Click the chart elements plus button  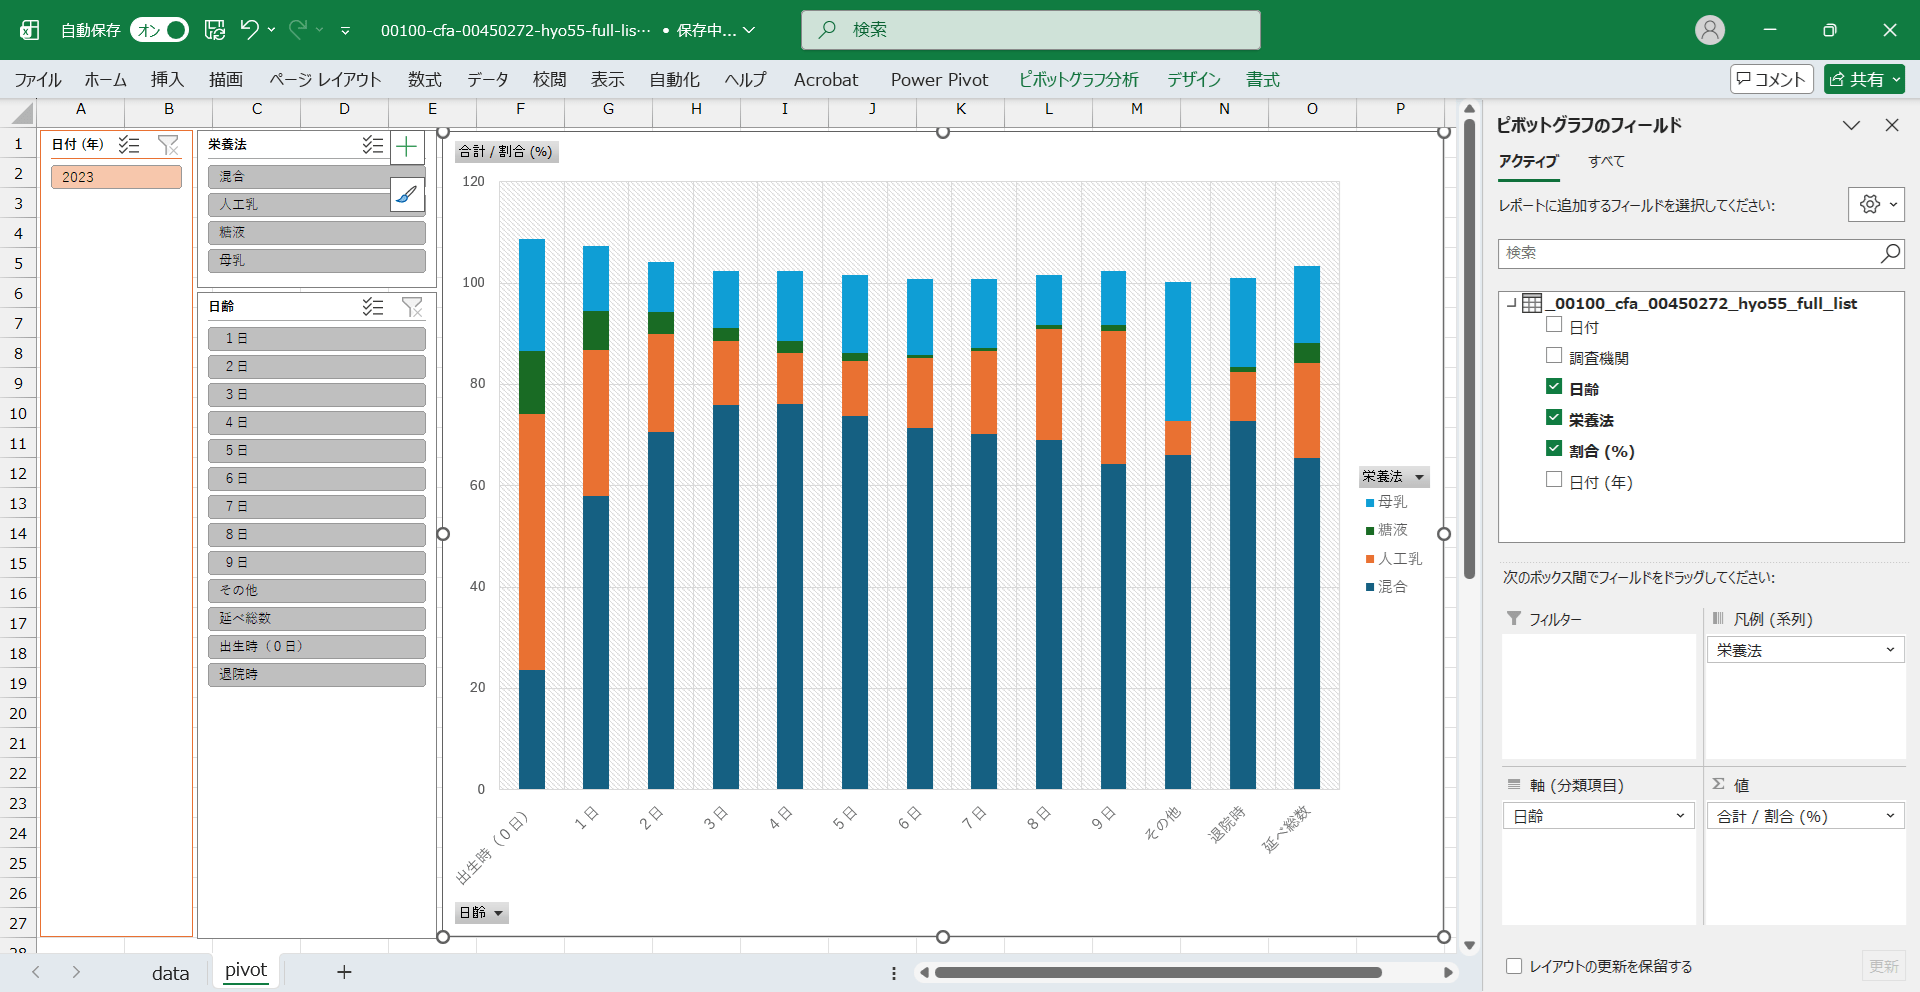pyautogui.click(x=406, y=148)
